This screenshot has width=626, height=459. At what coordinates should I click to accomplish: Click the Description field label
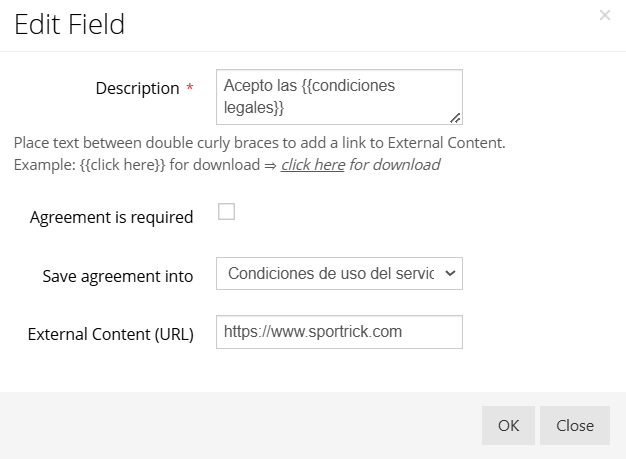tap(137, 88)
